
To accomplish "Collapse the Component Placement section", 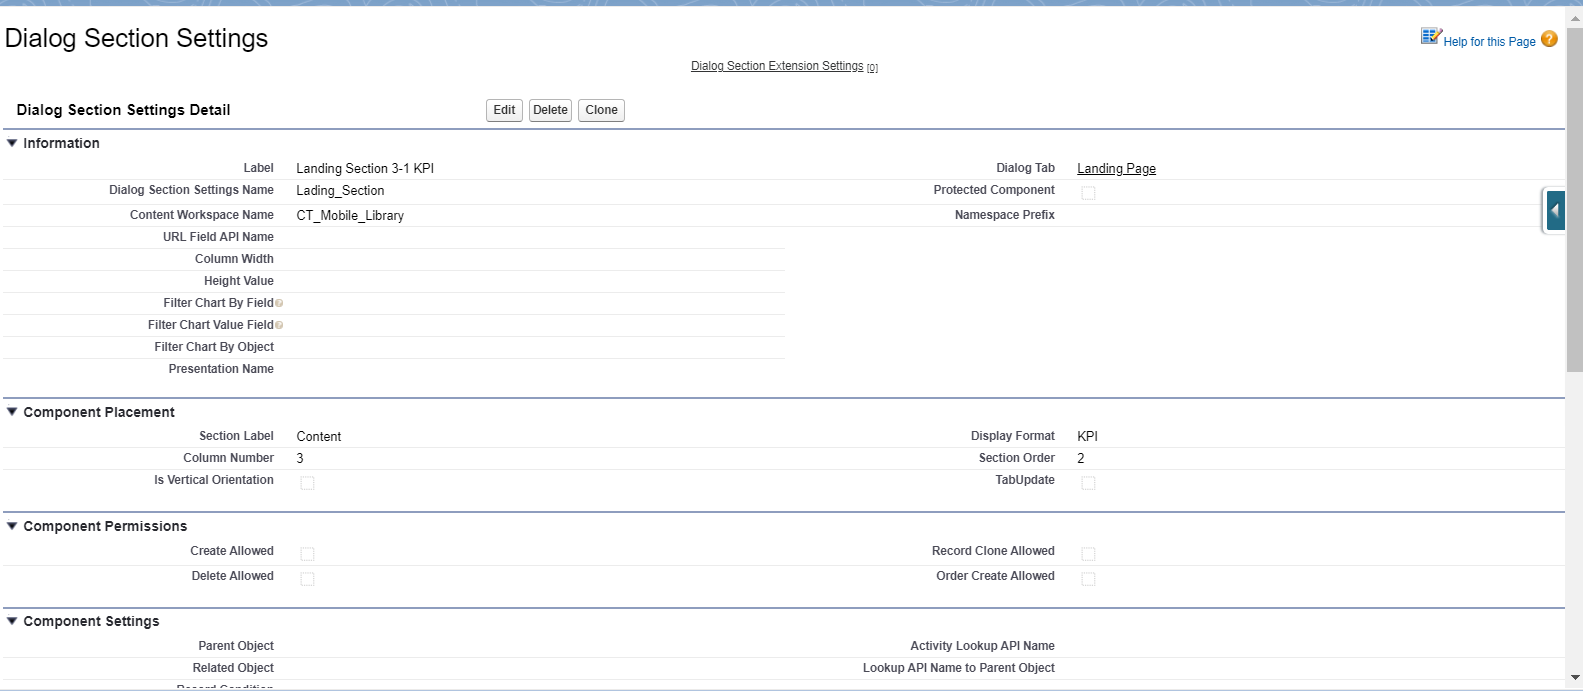I will [12, 412].
